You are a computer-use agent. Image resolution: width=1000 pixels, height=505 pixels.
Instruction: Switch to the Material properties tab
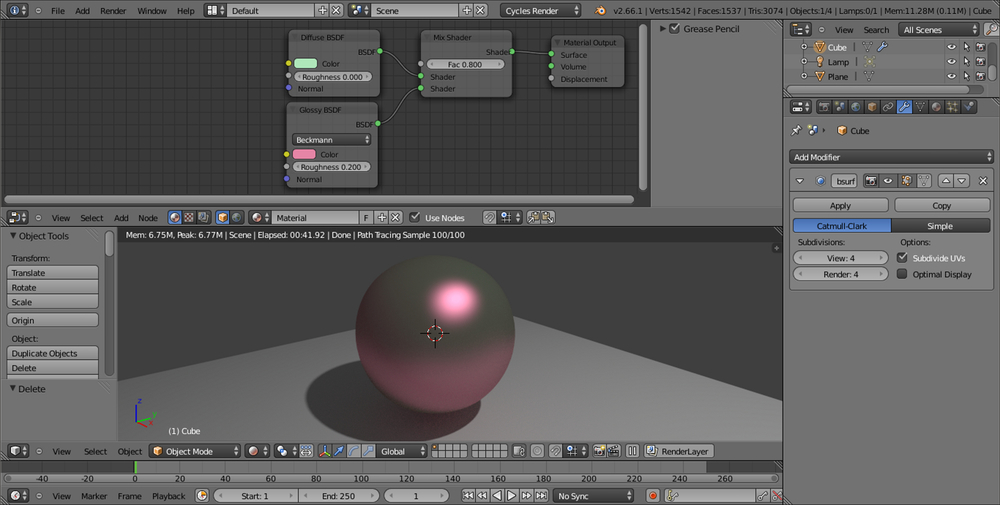tap(936, 107)
